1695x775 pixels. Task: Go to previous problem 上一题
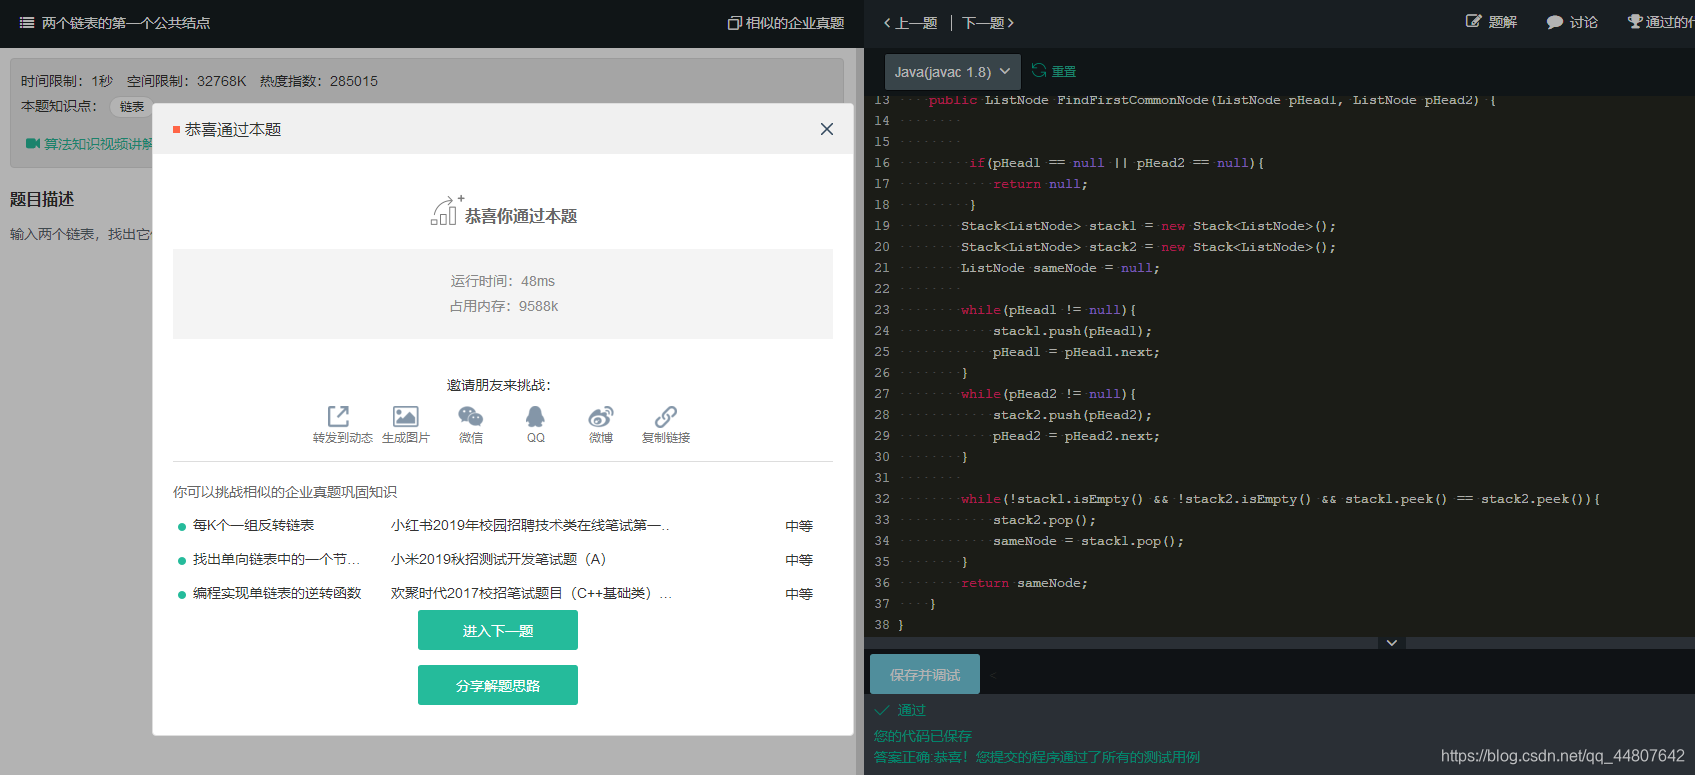click(910, 22)
